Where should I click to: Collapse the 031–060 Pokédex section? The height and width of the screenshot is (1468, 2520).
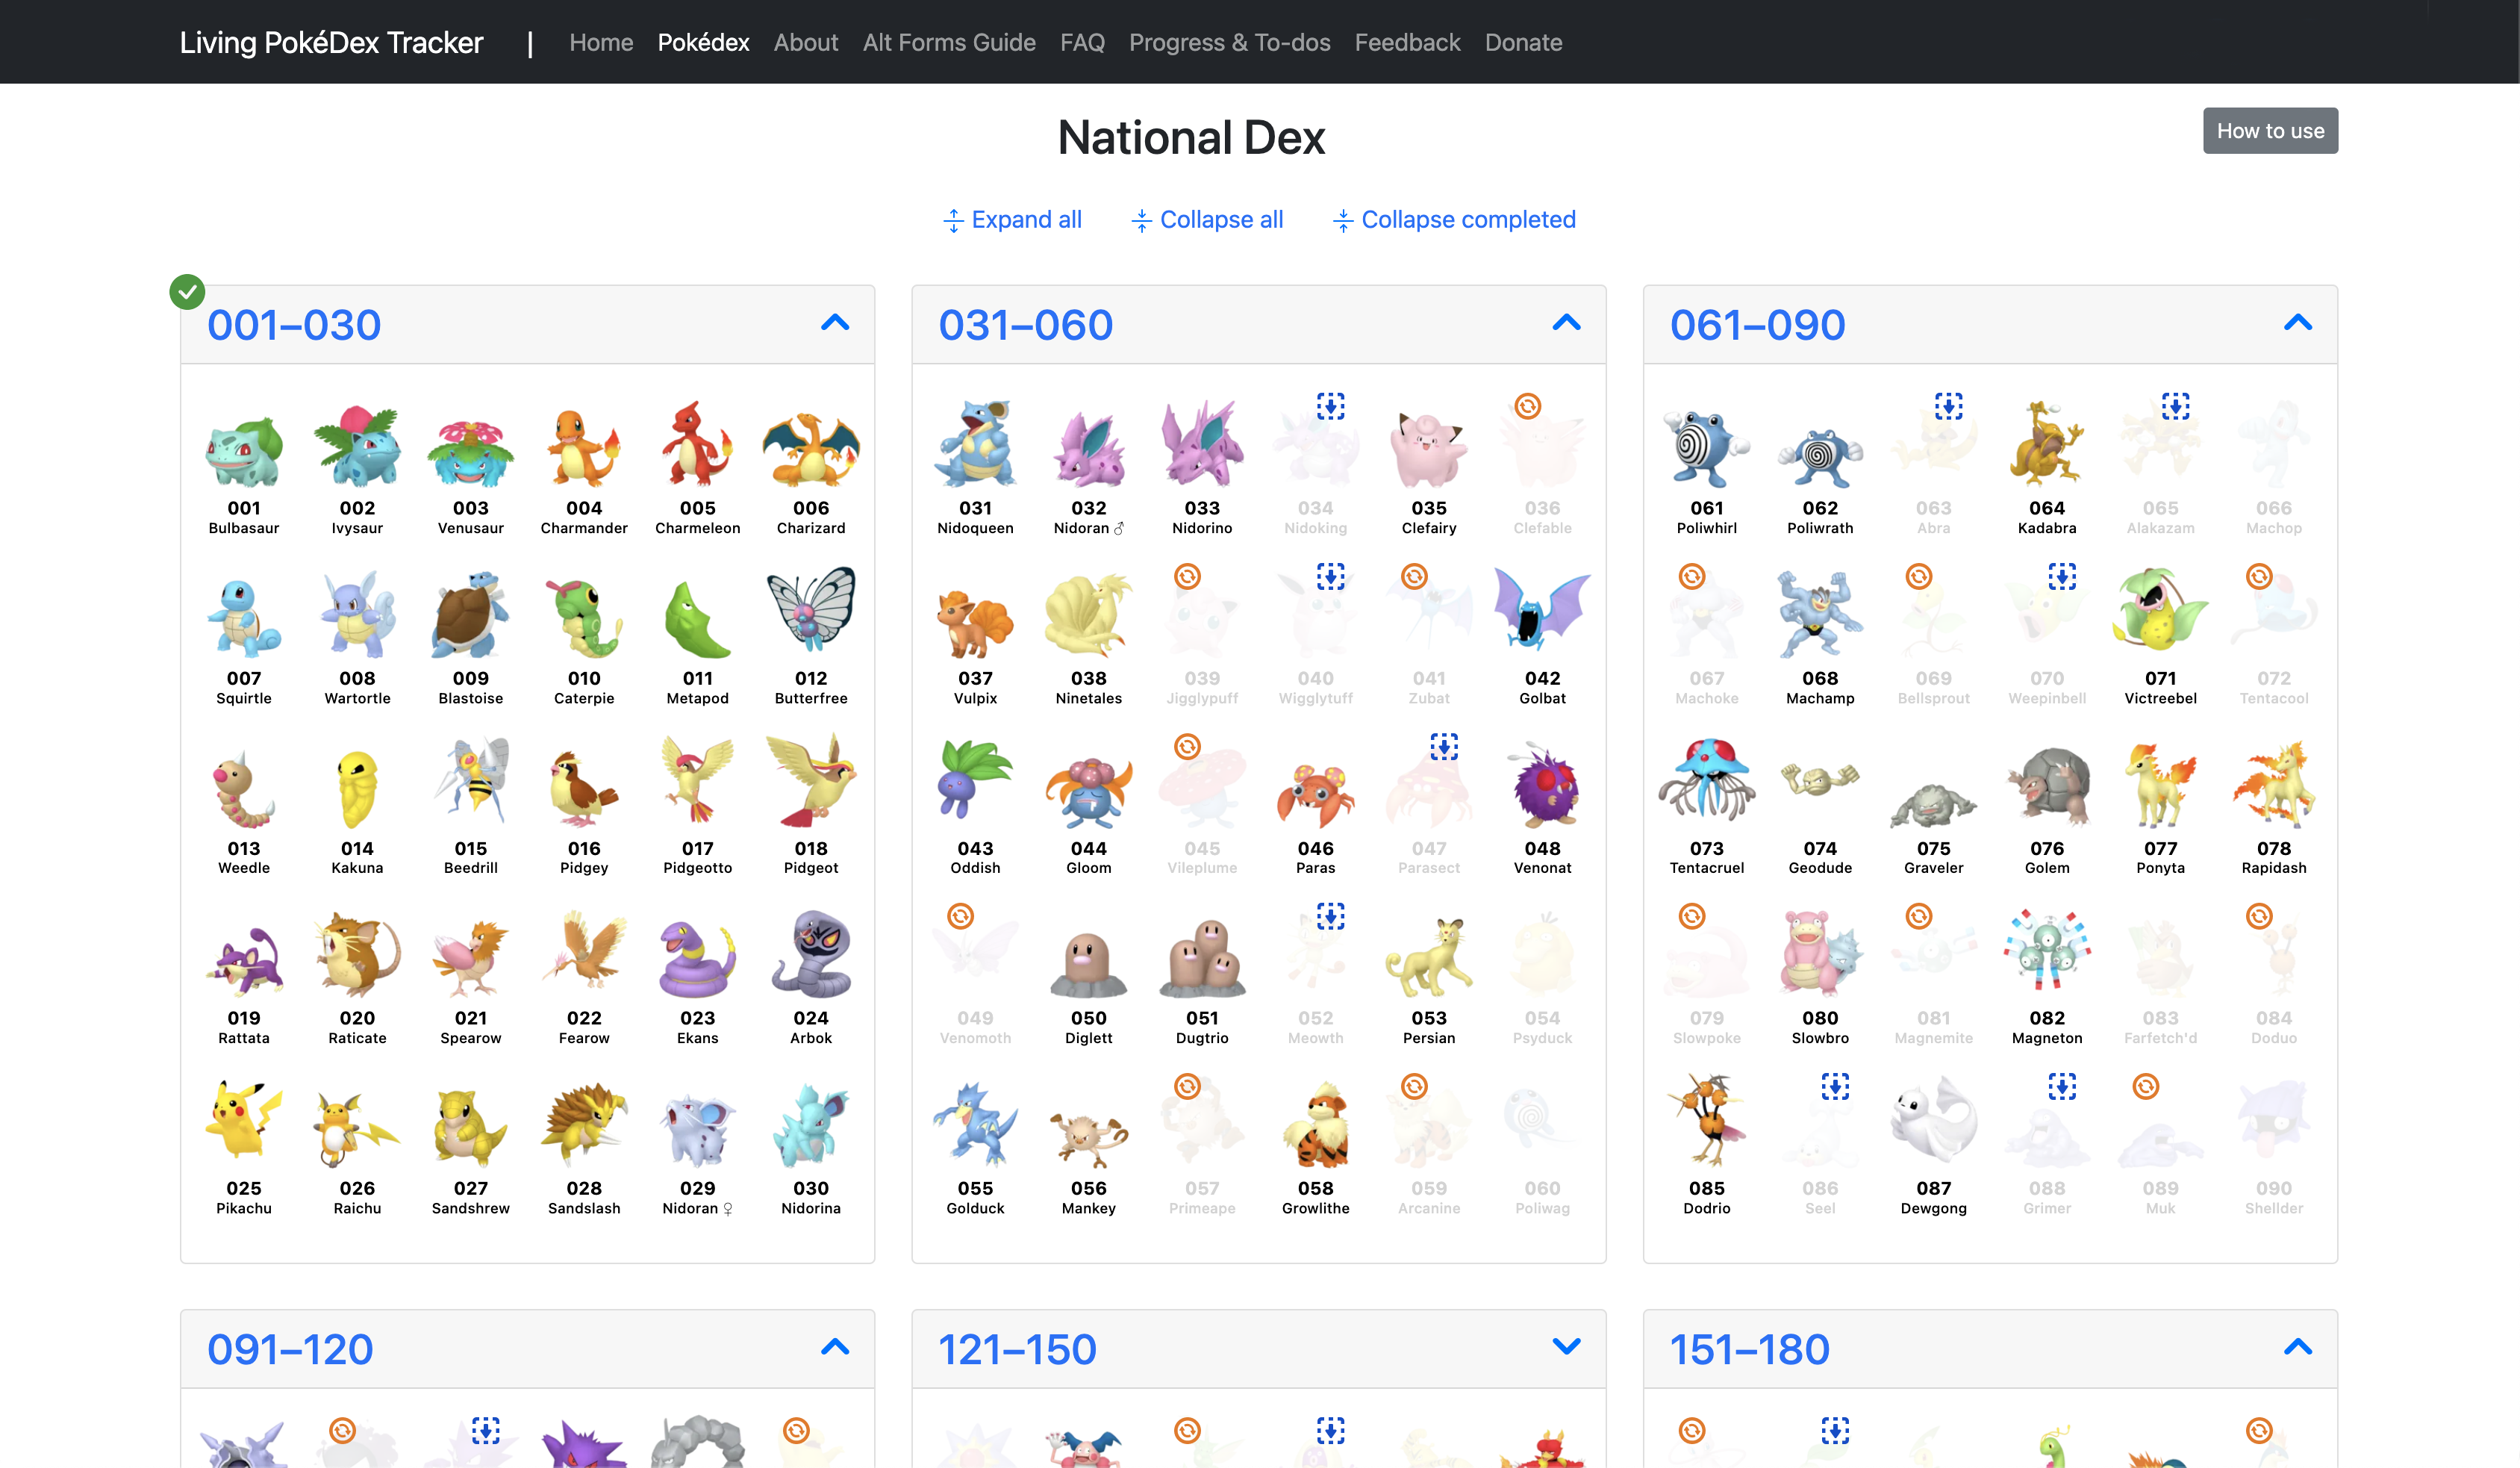(1567, 323)
